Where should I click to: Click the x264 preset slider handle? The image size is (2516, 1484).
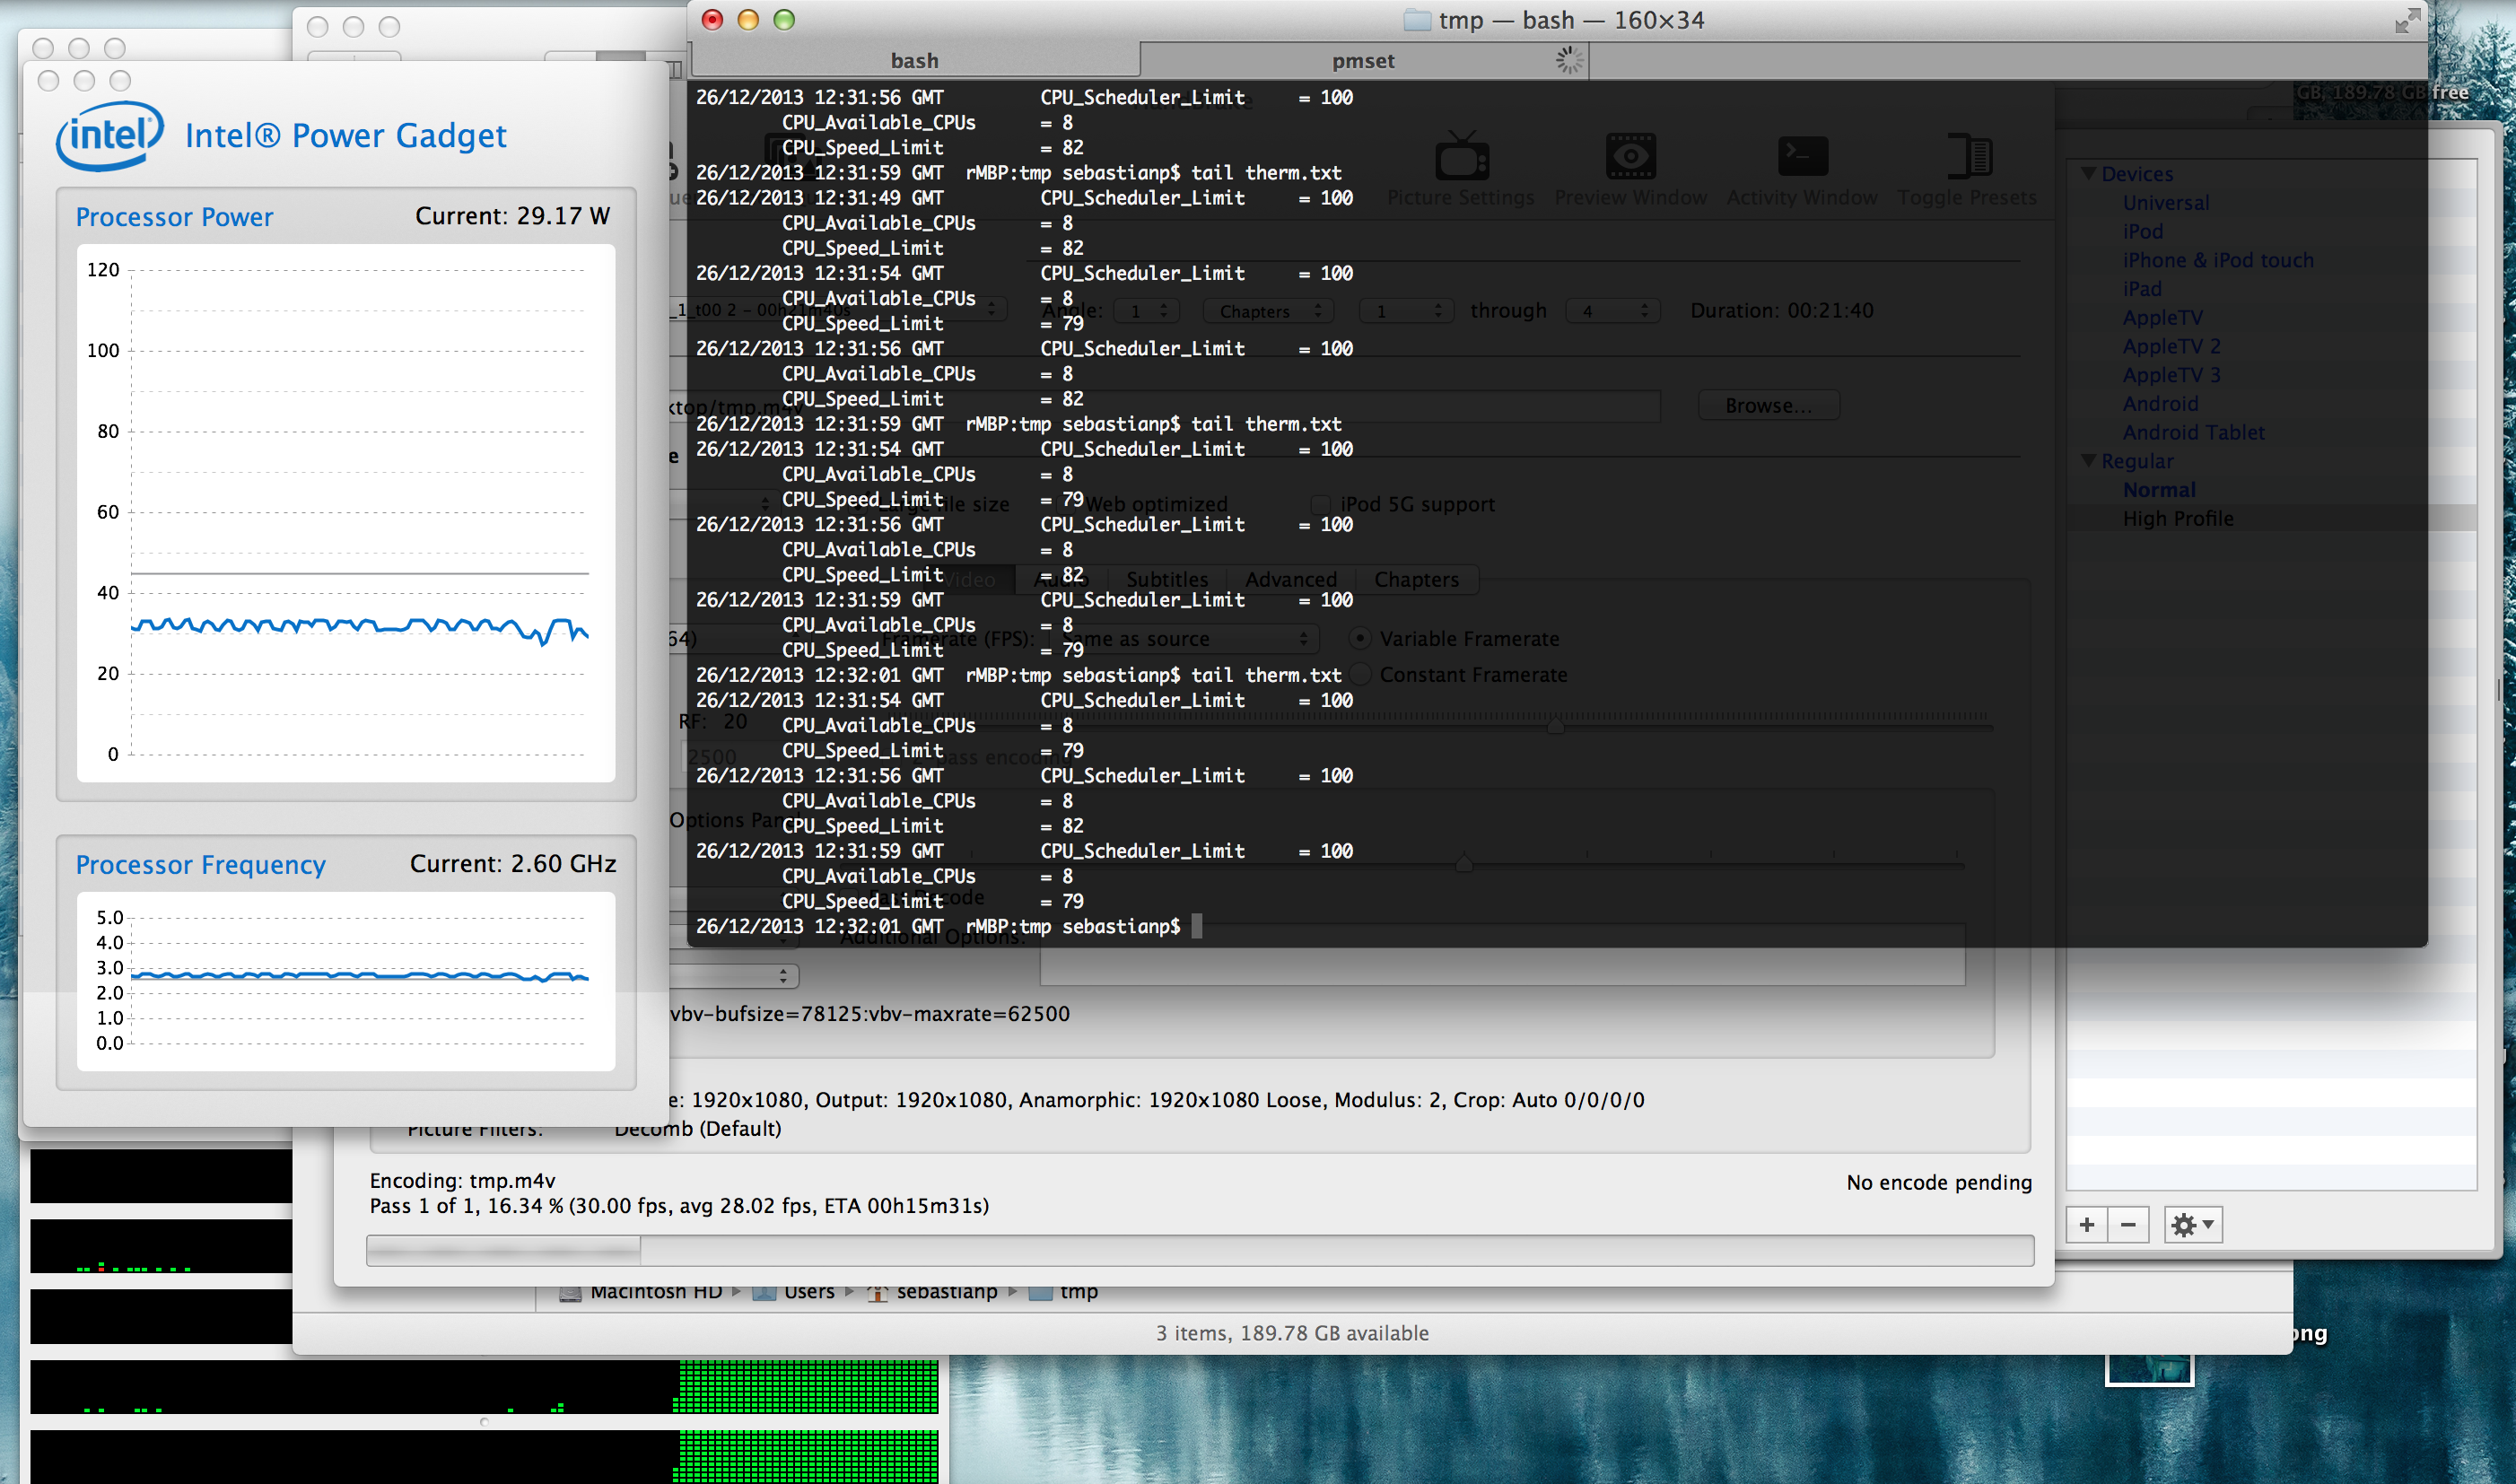tap(1464, 861)
